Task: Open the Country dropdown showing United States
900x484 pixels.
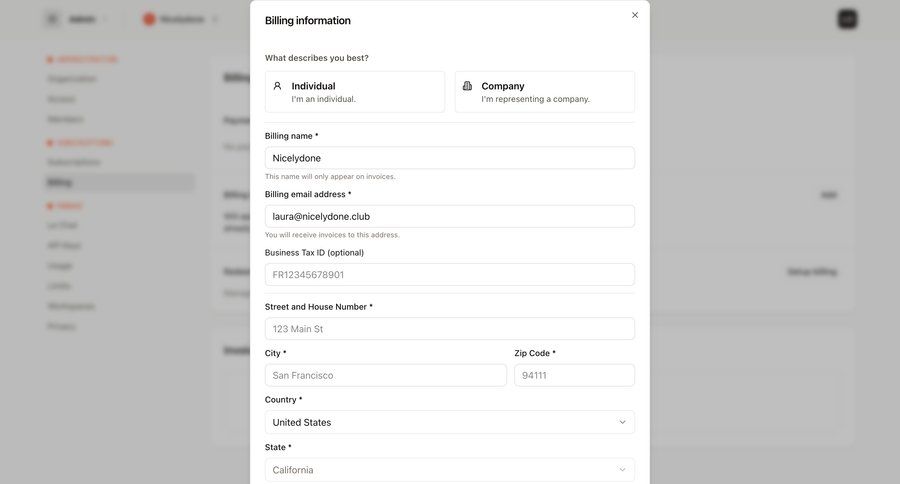Action: click(449, 422)
